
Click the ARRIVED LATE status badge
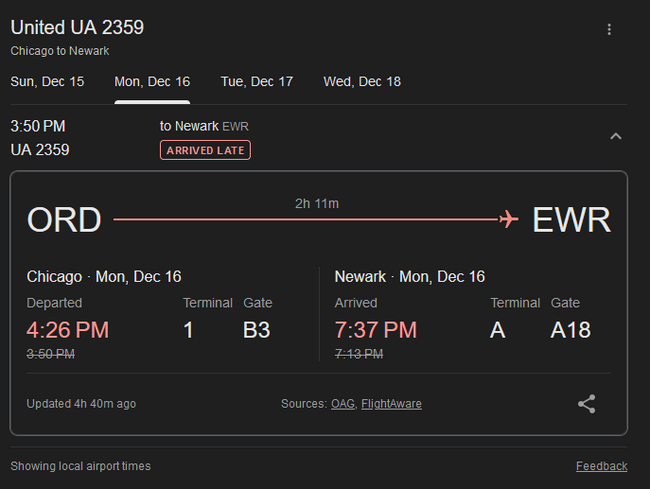point(205,150)
